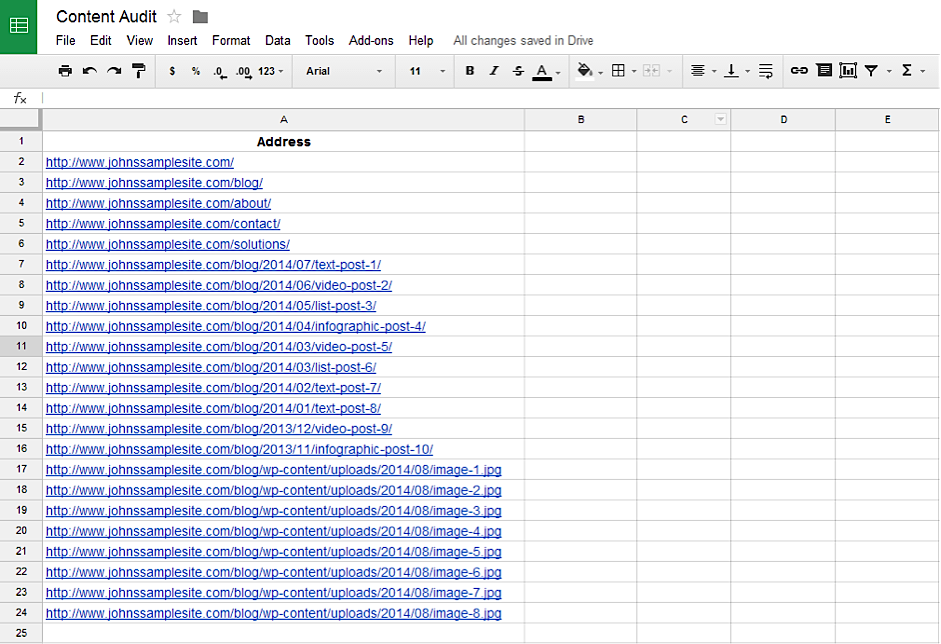
Task: Insert a link into the cell
Action: (x=798, y=71)
